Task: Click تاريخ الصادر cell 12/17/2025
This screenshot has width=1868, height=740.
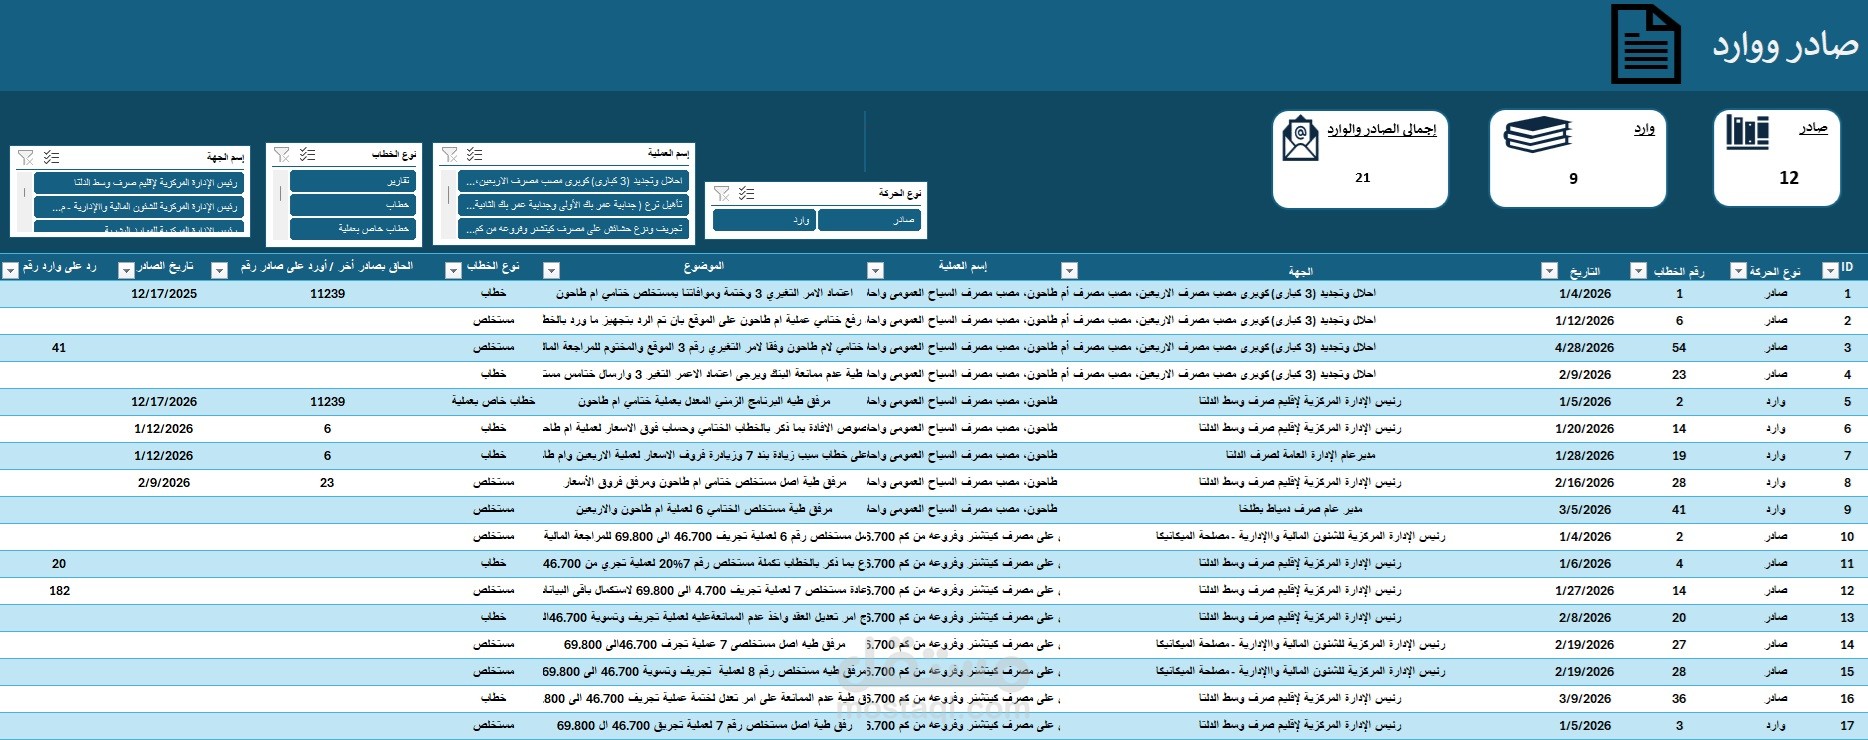Action: 164,294
